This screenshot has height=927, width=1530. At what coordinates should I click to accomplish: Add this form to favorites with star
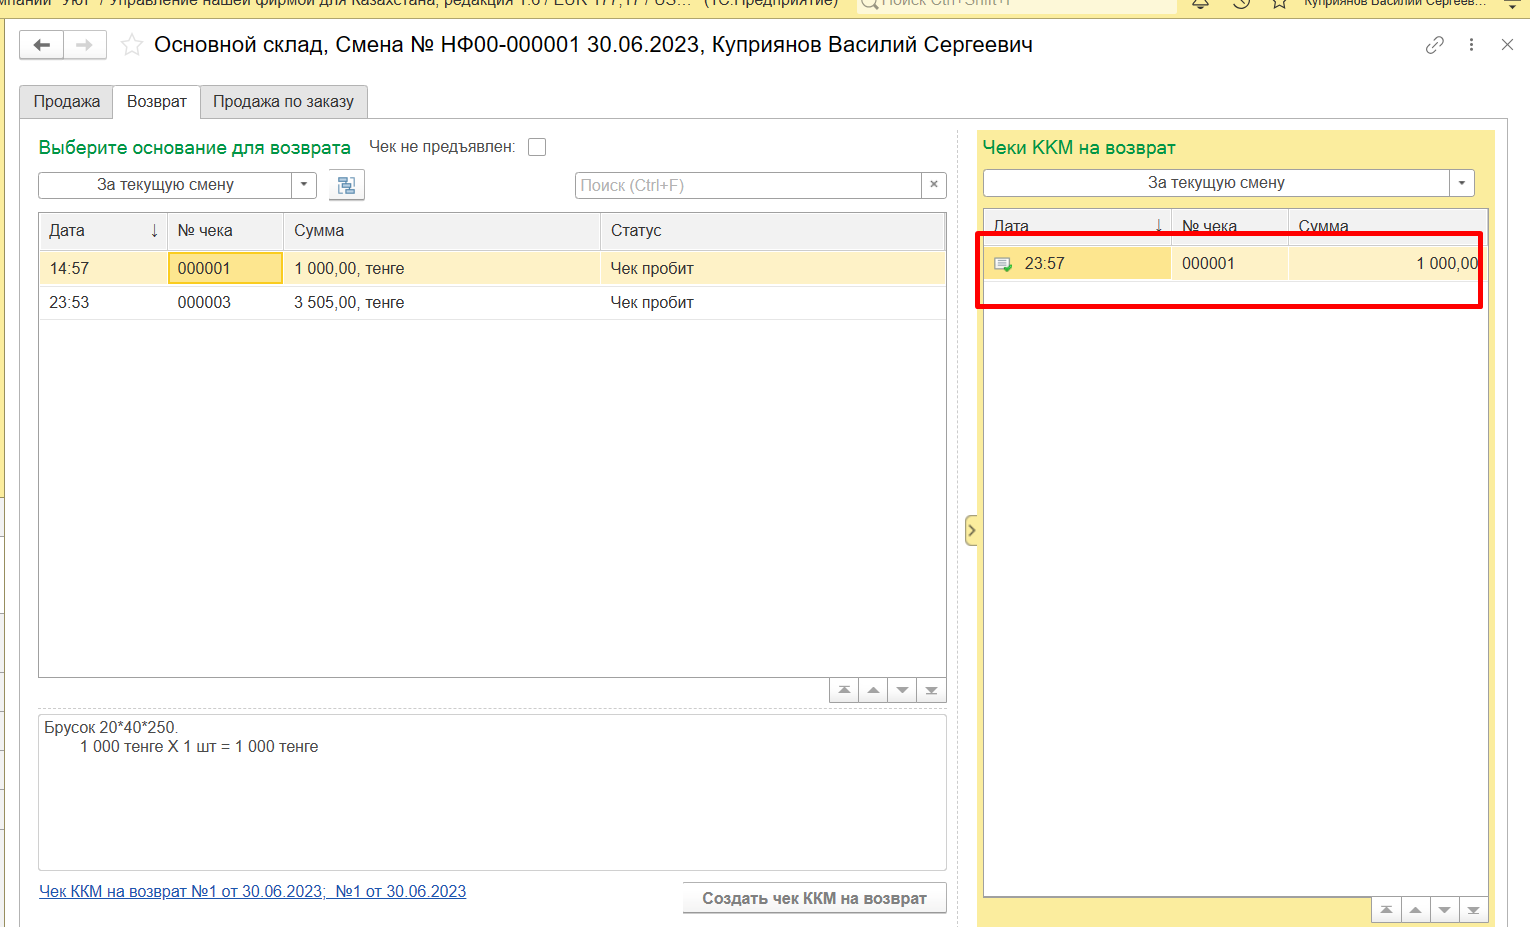click(132, 45)
